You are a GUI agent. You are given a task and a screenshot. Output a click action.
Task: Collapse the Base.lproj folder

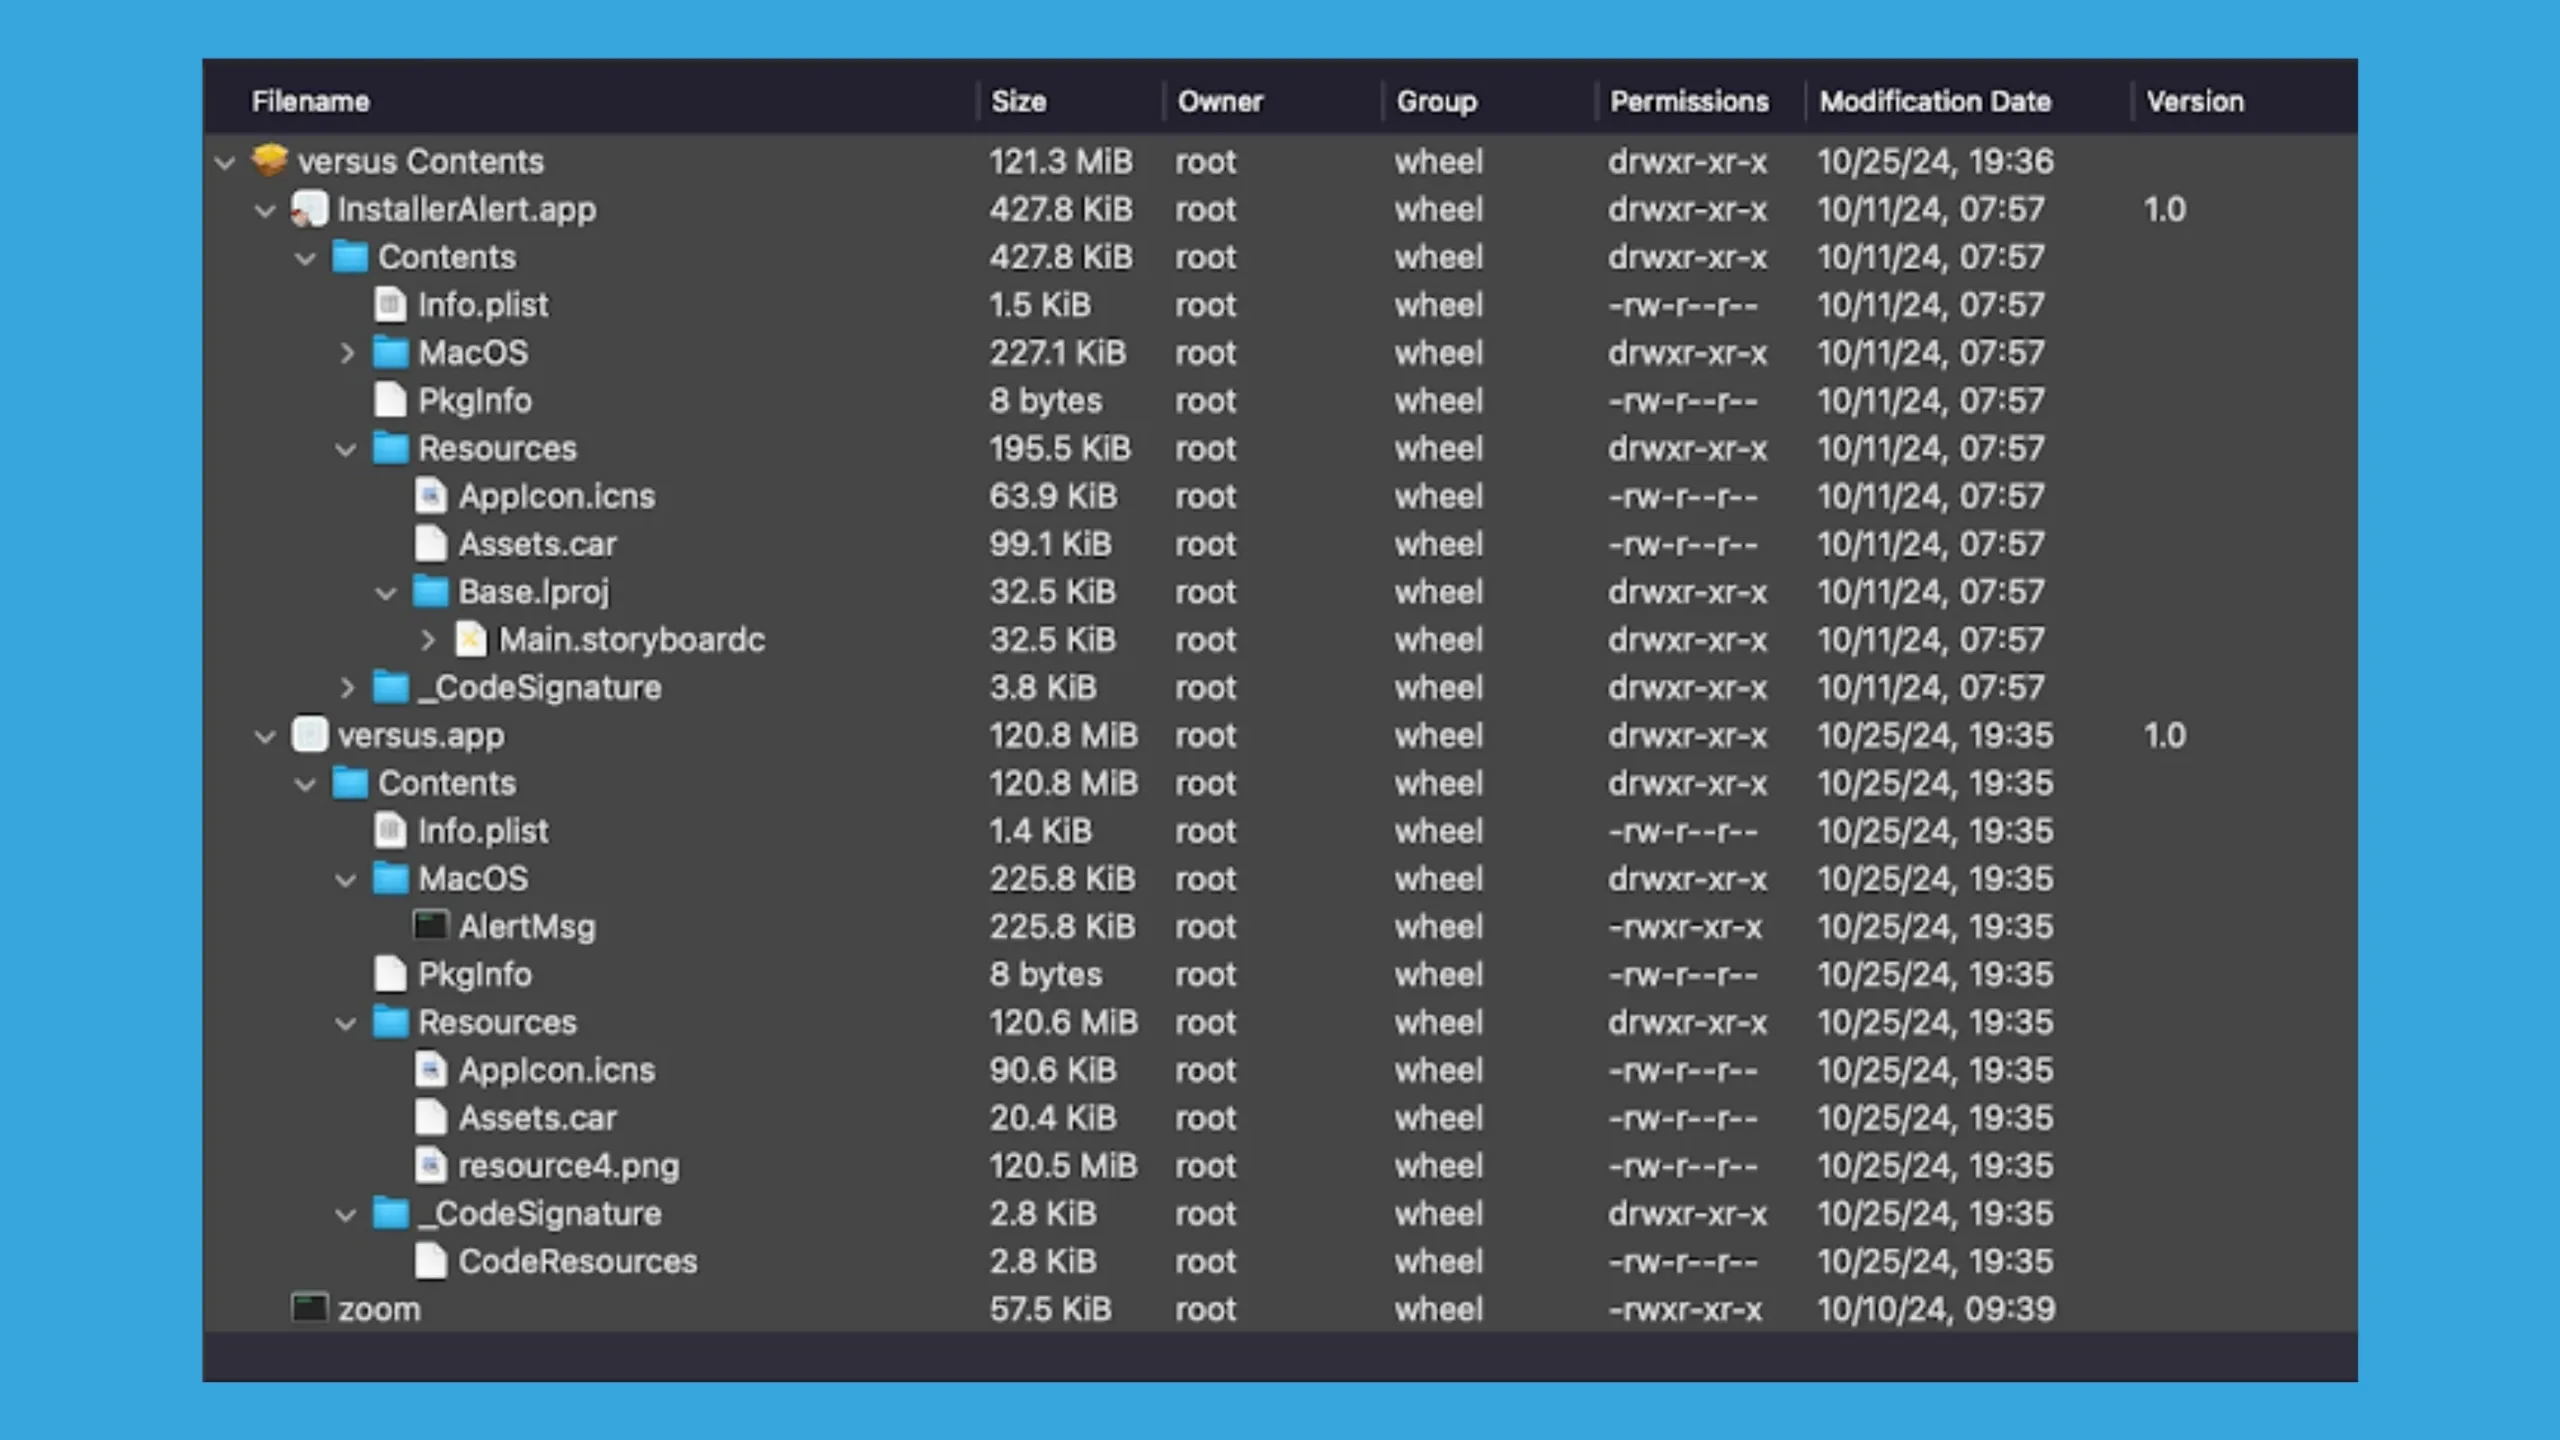pos(386,593)
